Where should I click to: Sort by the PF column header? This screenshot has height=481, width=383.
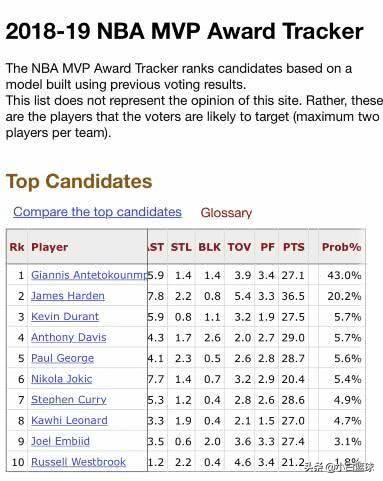tap(267, 247)
